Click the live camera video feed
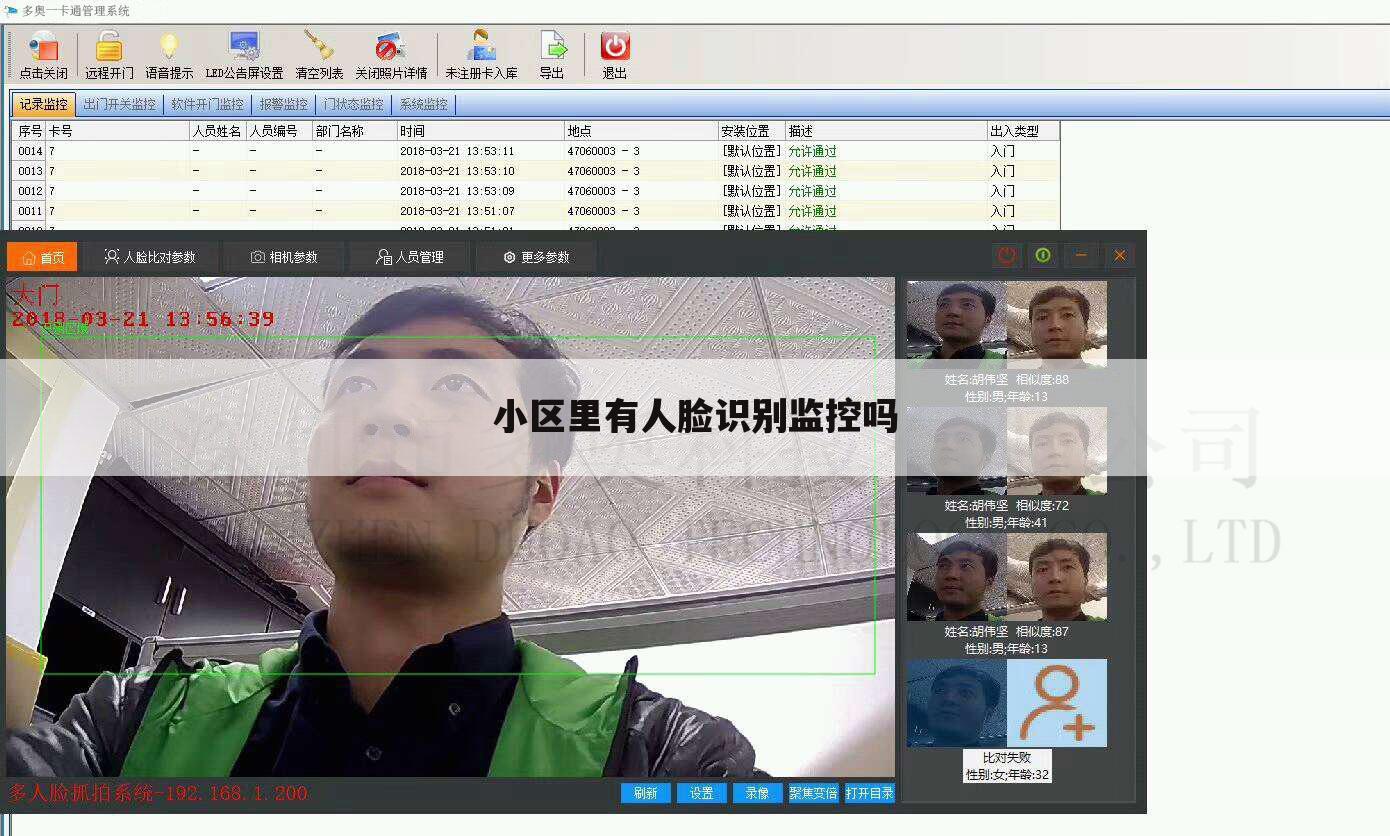Image resolution: width=1390 pixels, height=836 pixels. [x=450, y=527]
